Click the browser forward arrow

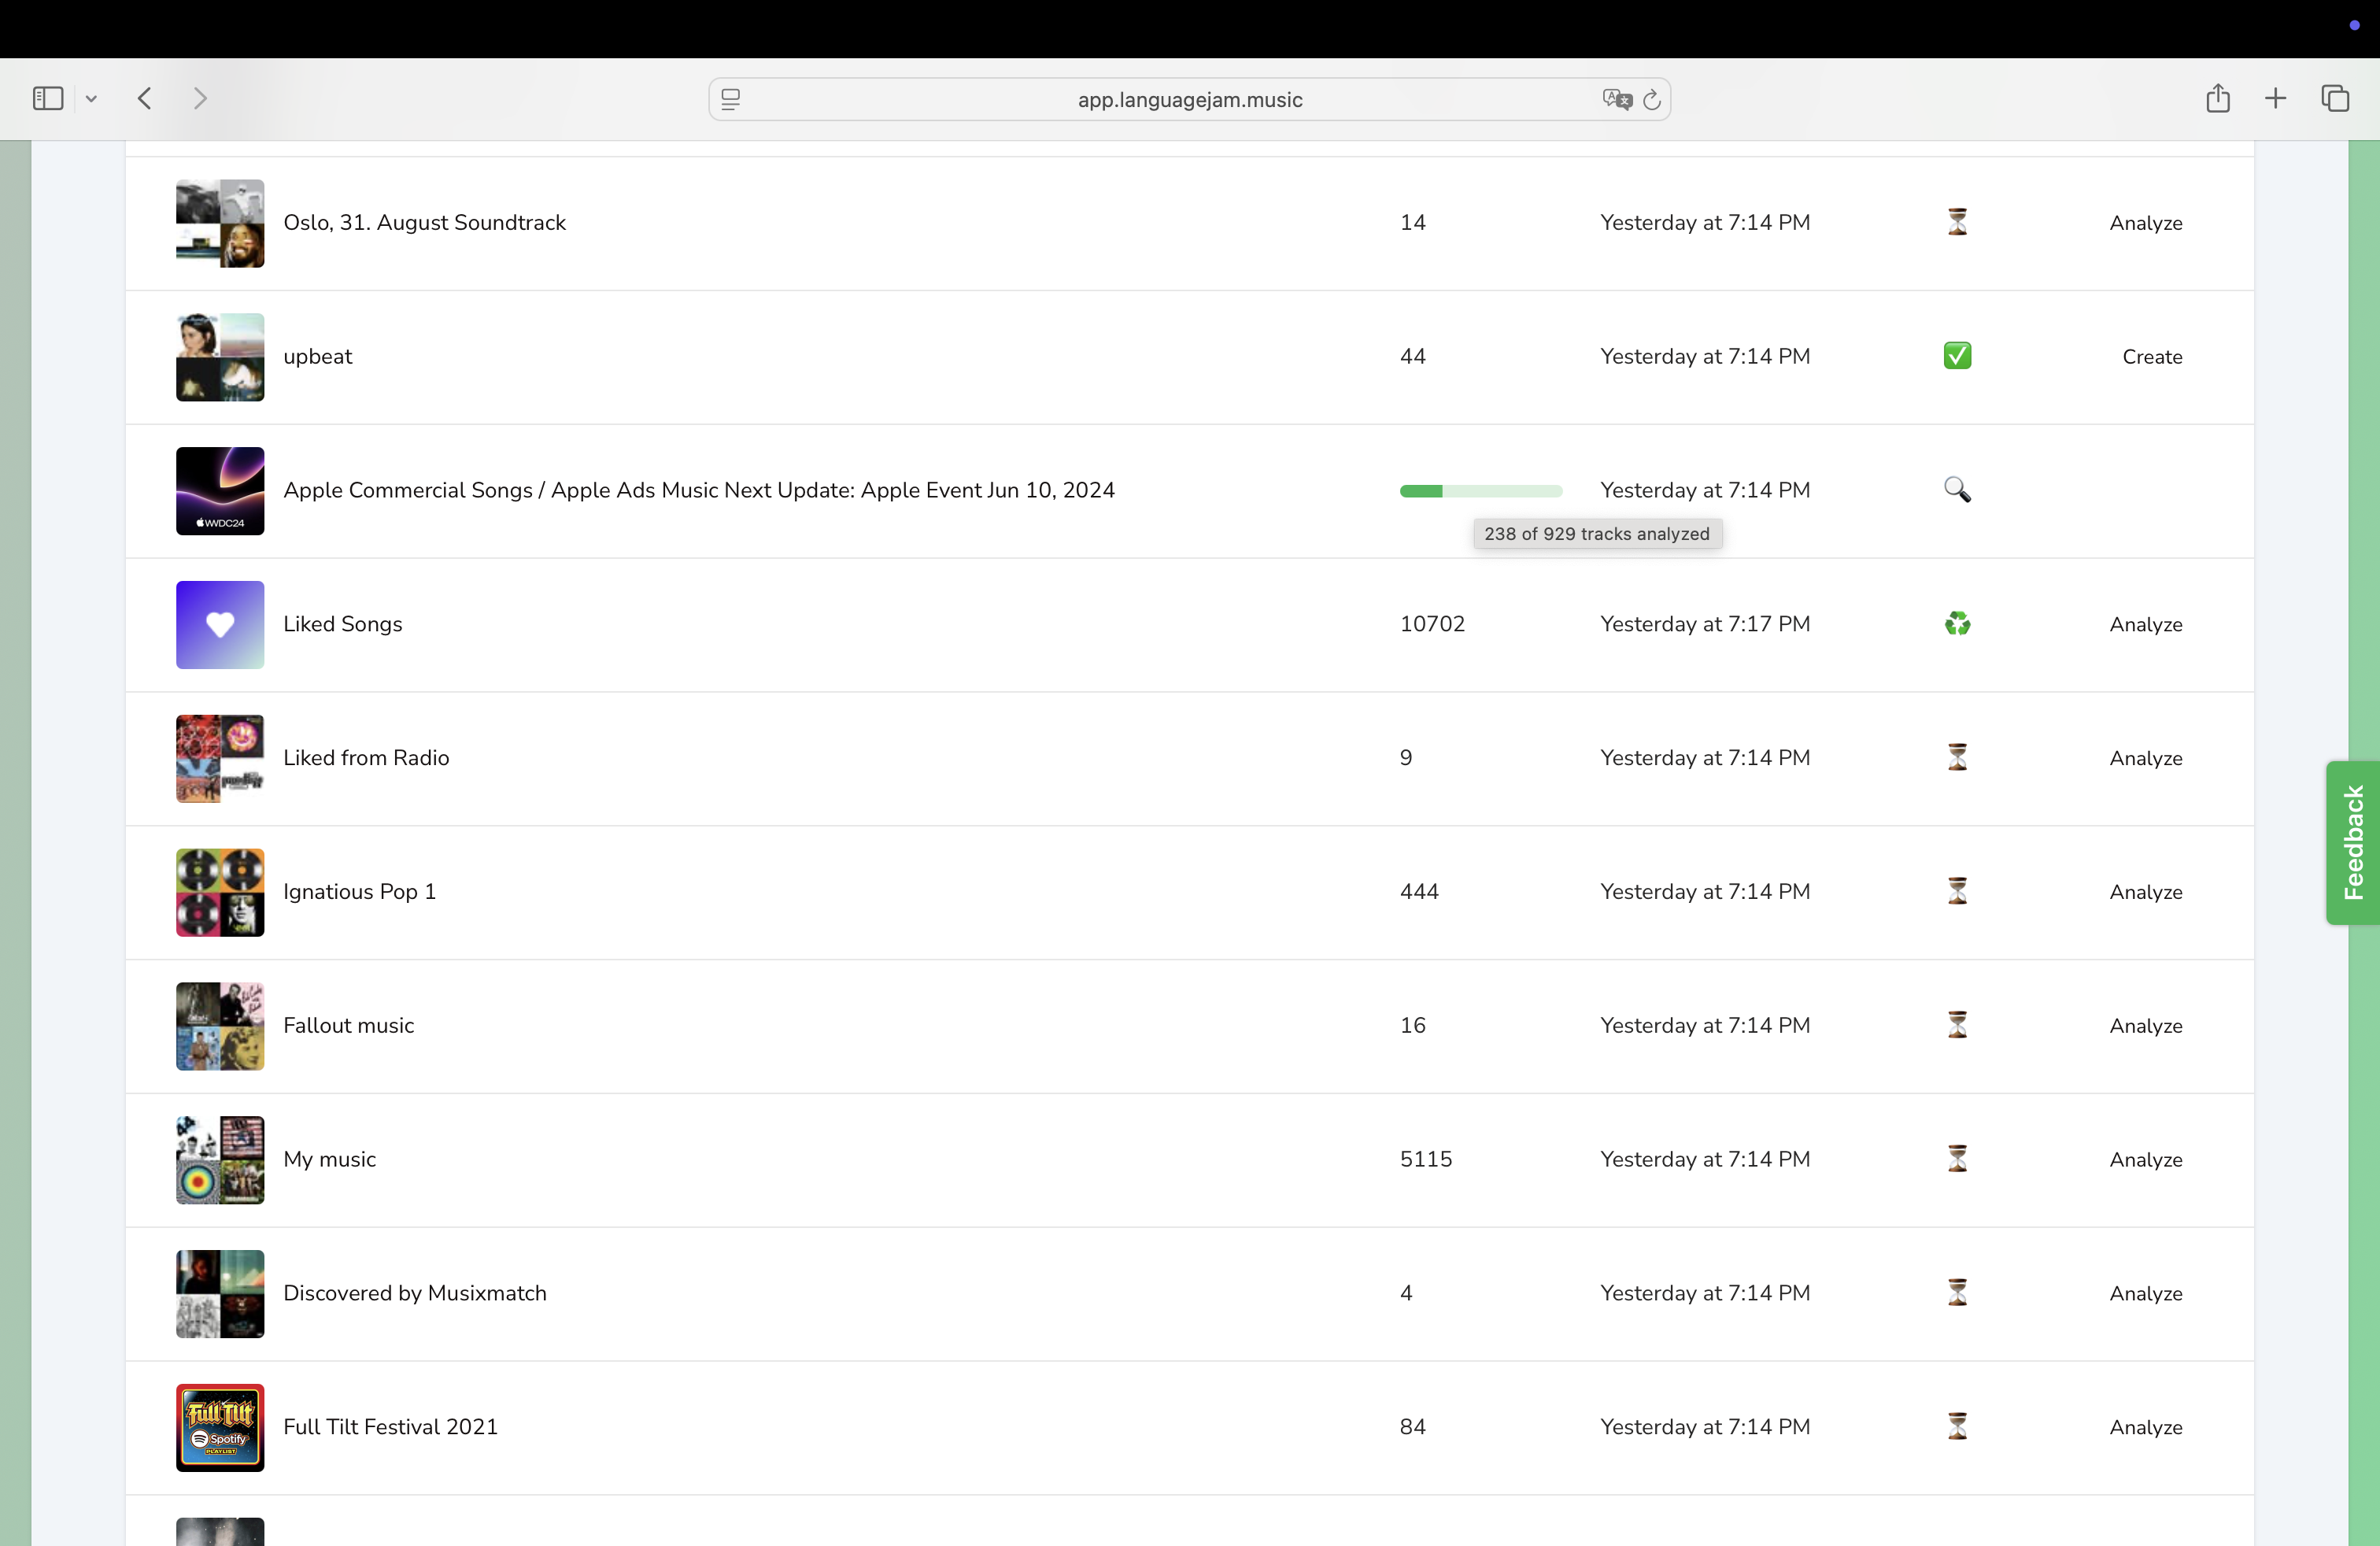point(200,98)
